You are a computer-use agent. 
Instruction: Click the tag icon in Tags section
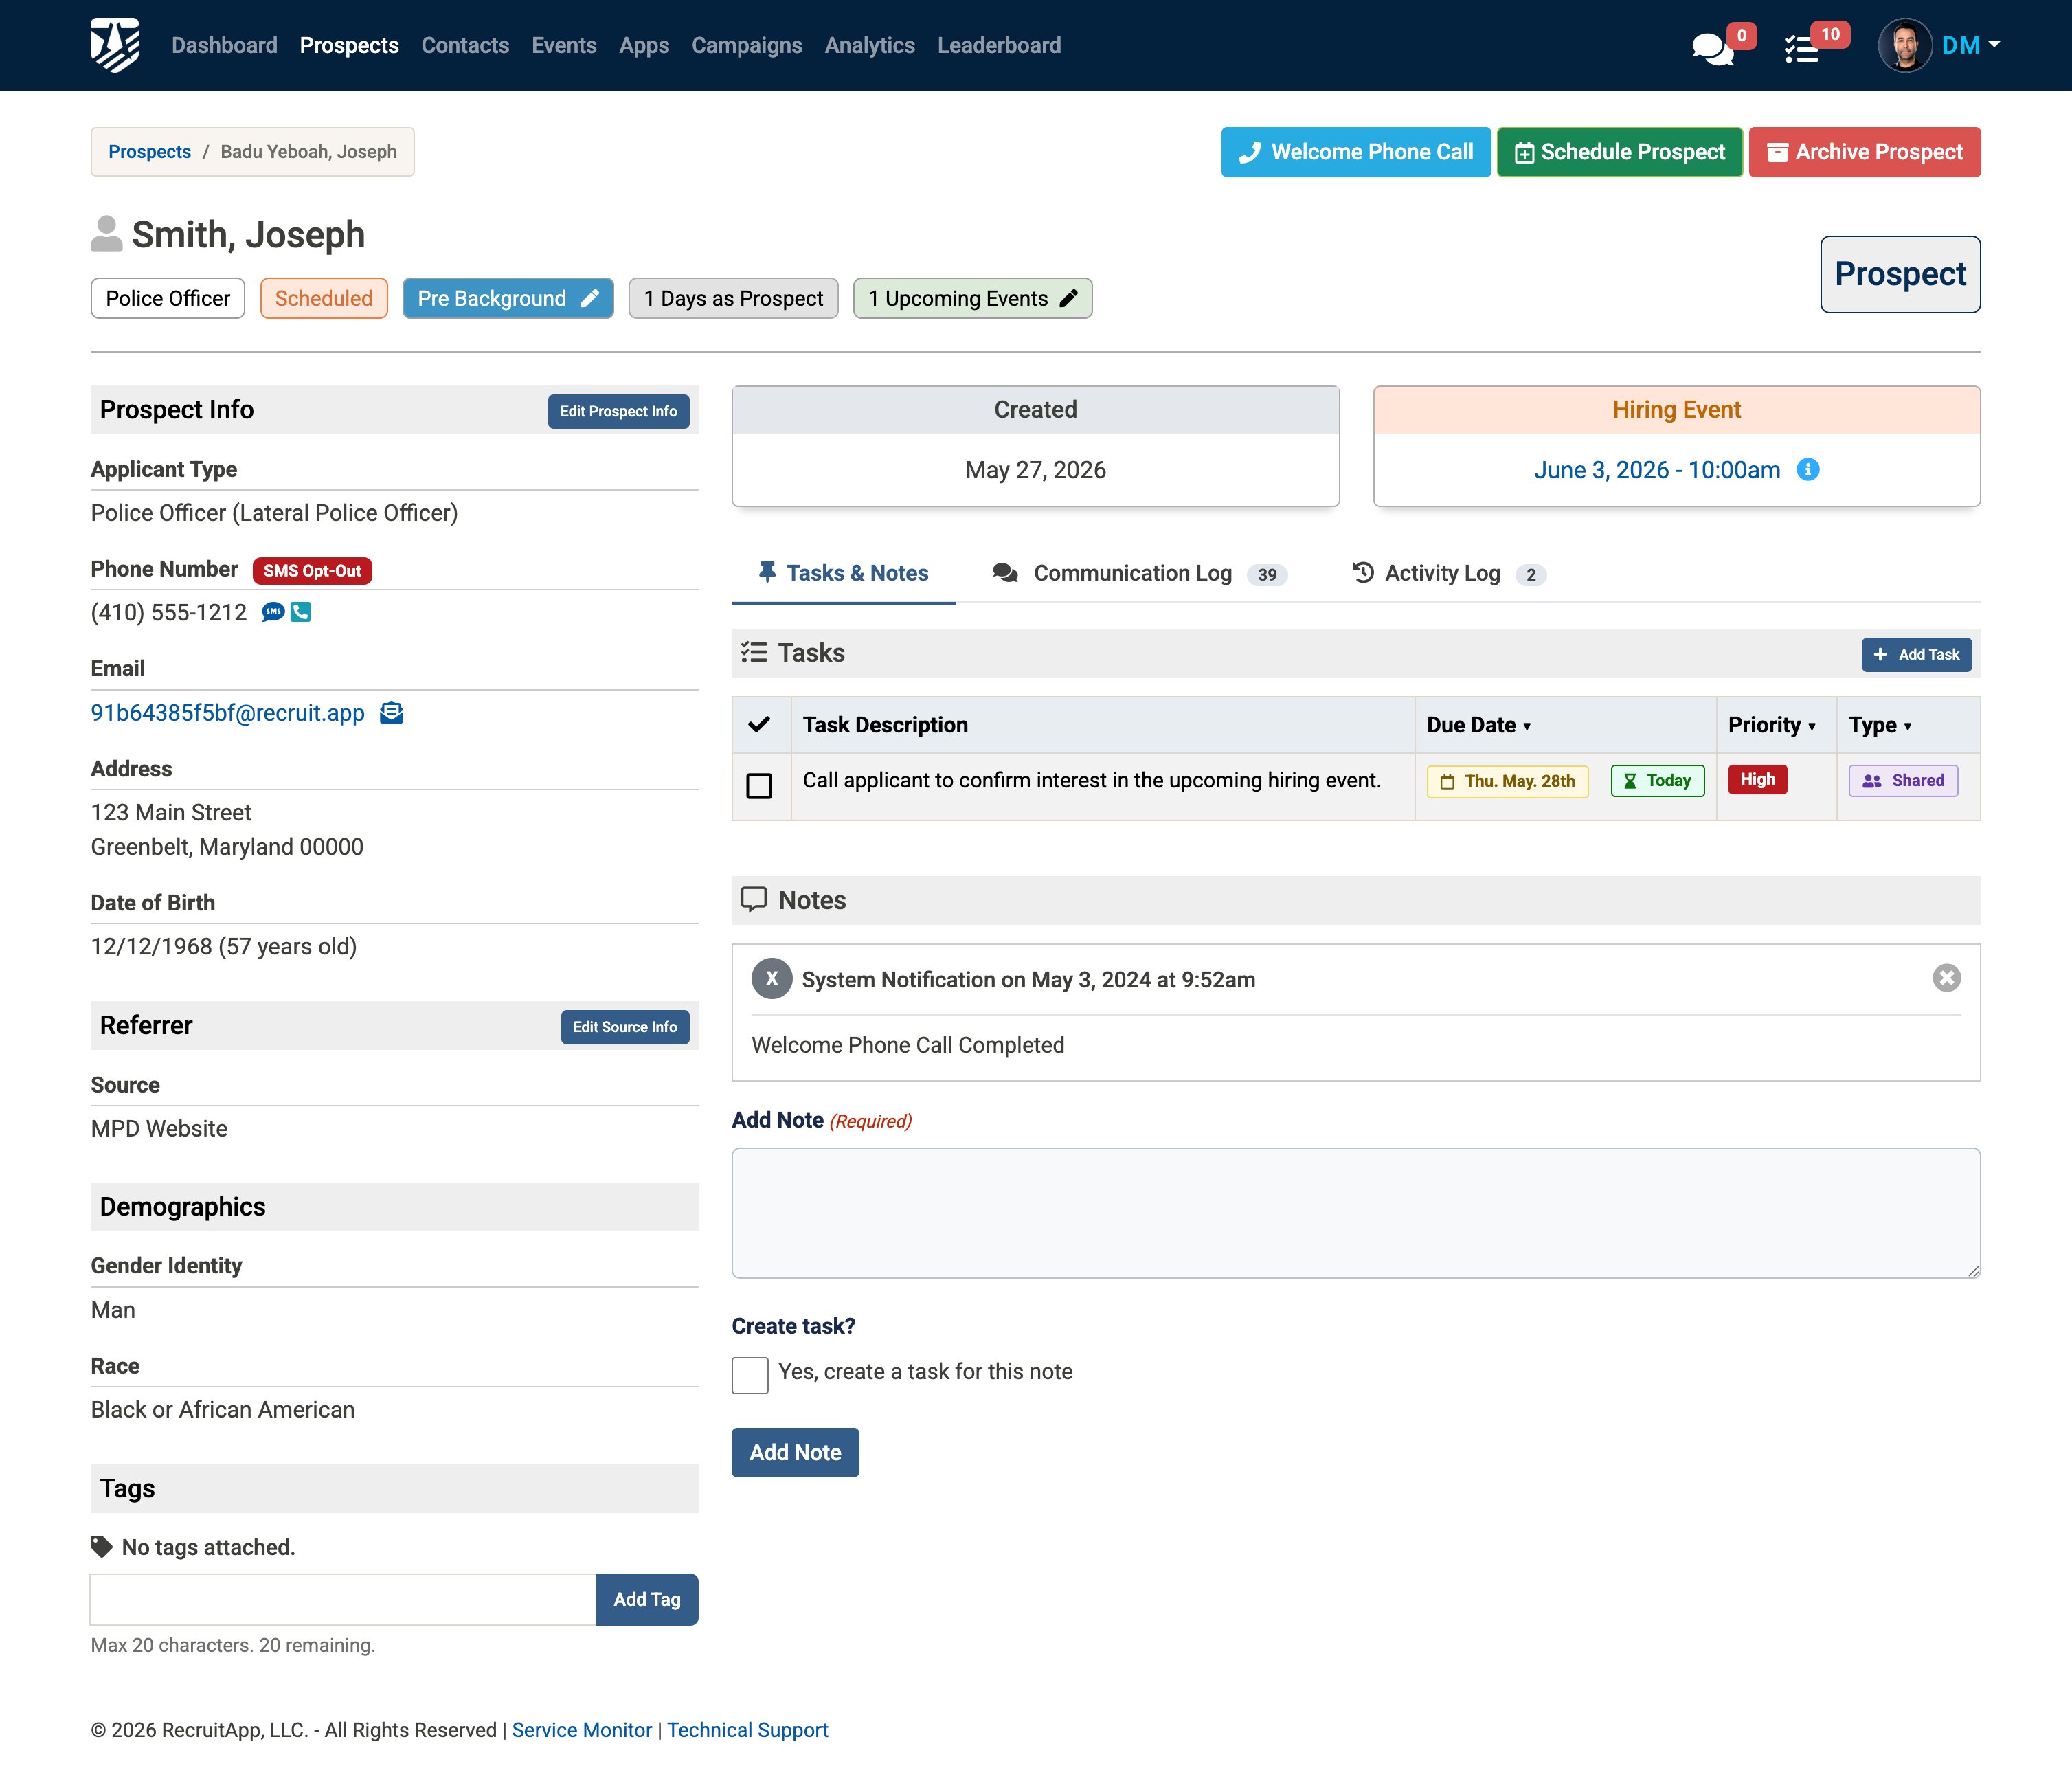102,1546
